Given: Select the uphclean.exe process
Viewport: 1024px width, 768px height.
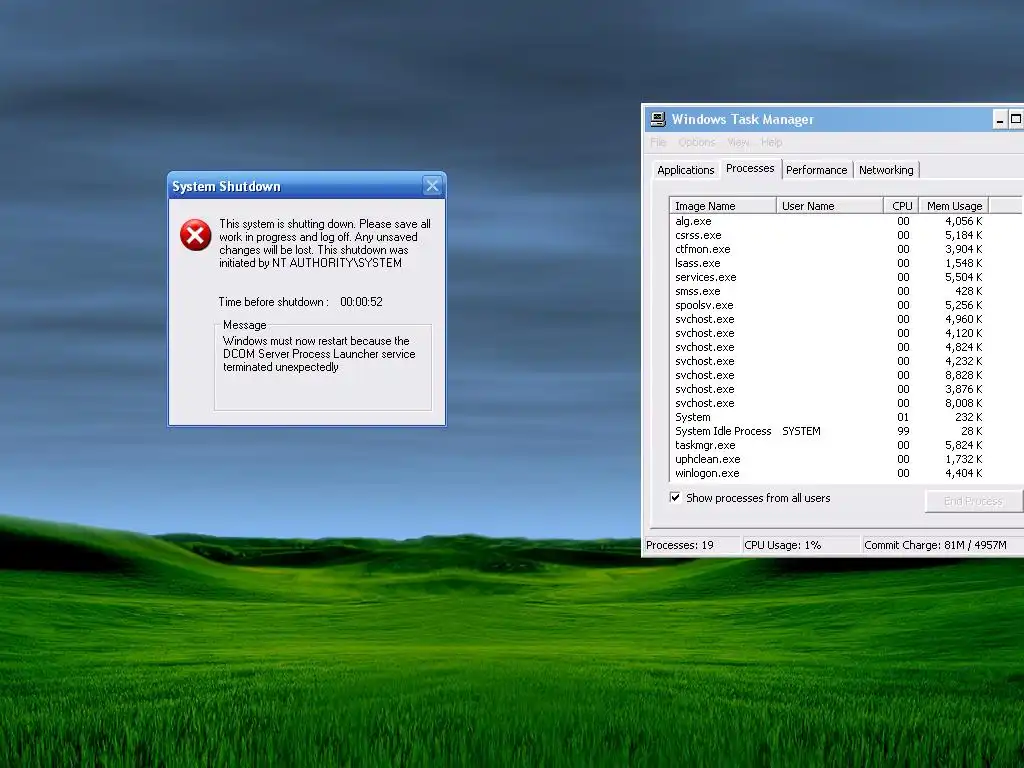Looking at the screenshot, I should coord(829,459).
